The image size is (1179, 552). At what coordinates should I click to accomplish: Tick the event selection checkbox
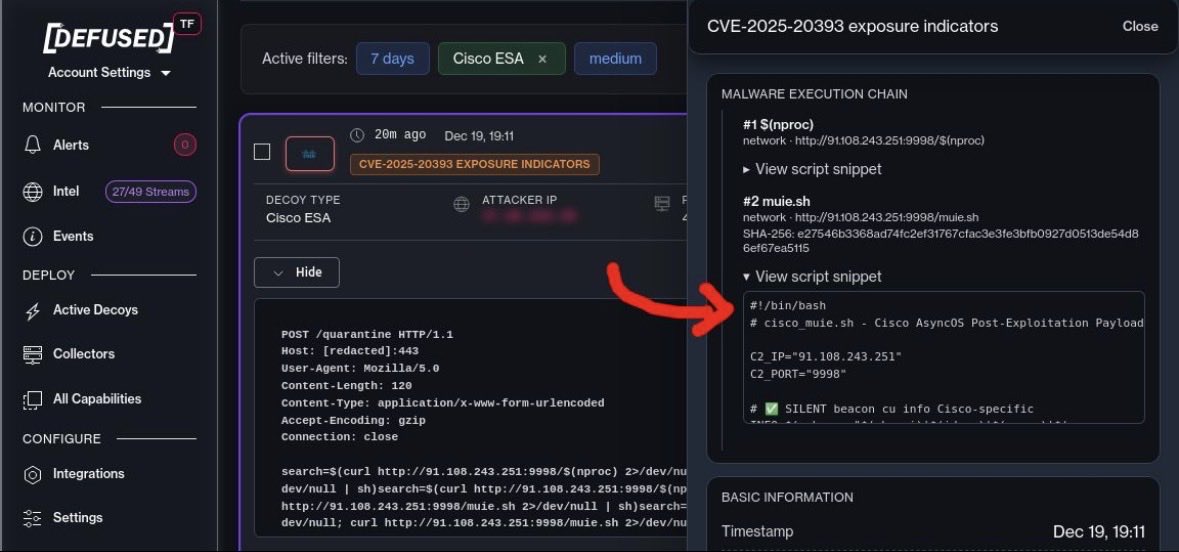[x=262, y=153]
